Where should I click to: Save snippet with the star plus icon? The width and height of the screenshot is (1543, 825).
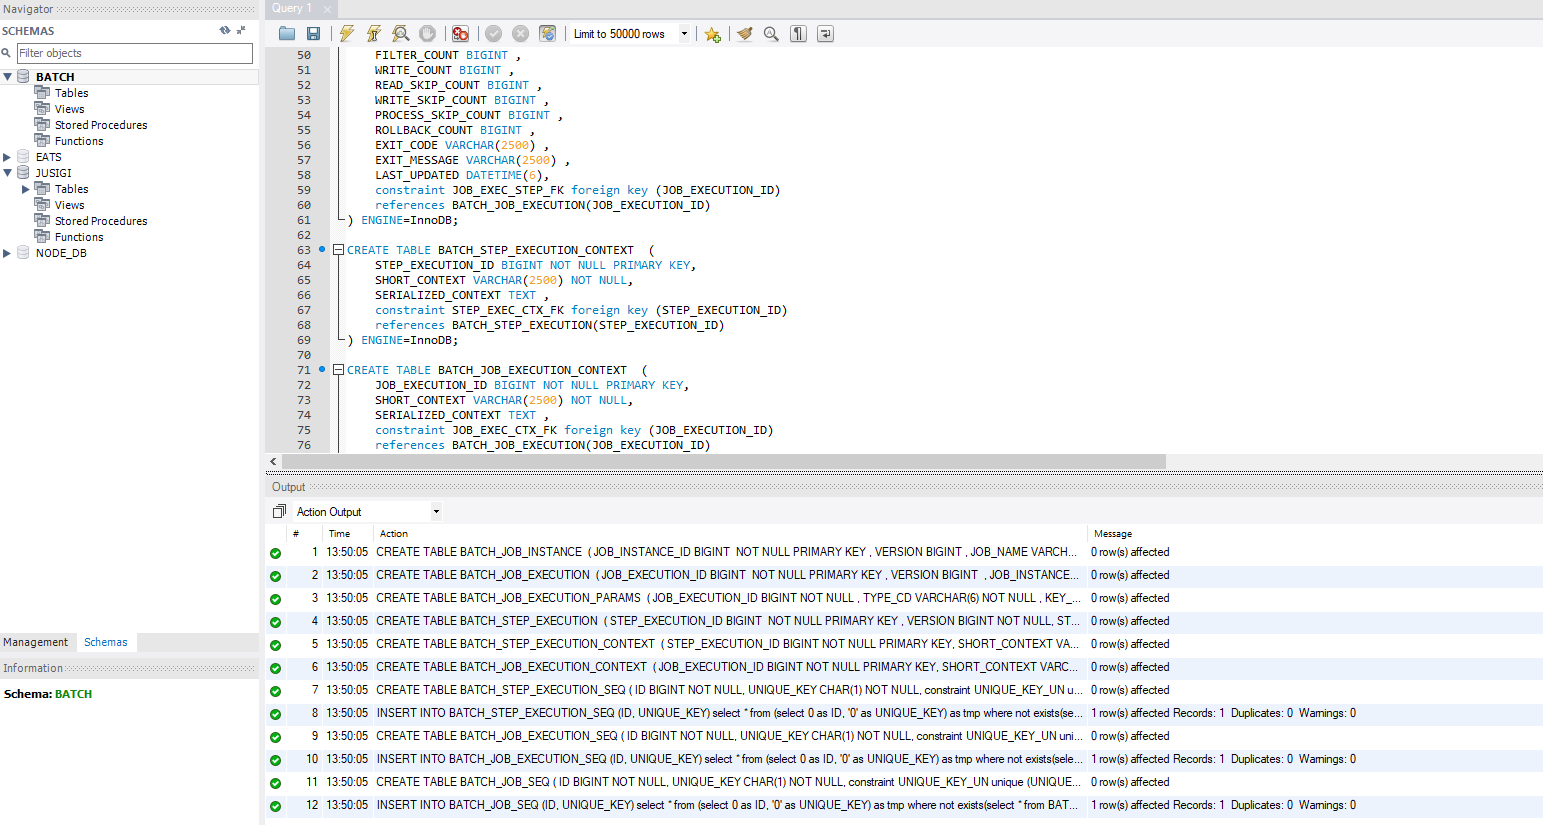point(712,34)
